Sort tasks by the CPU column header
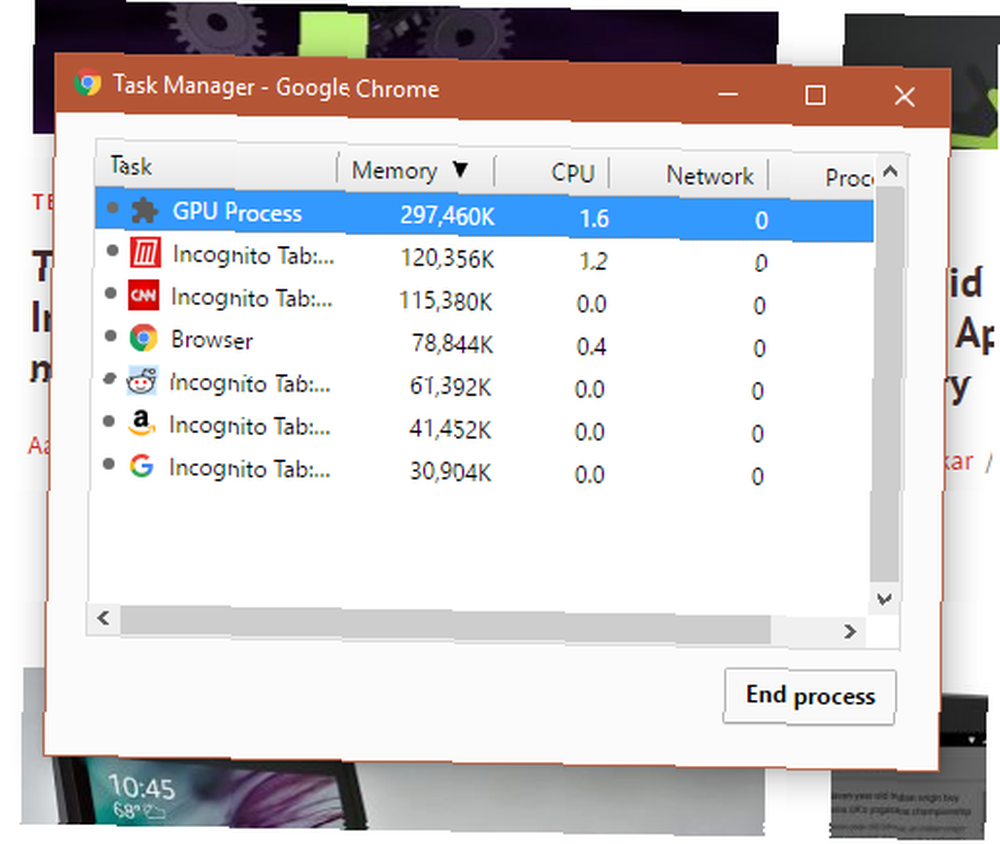Image resolution: width=1000 pixels, height=844 pixels. pos(573,174)
